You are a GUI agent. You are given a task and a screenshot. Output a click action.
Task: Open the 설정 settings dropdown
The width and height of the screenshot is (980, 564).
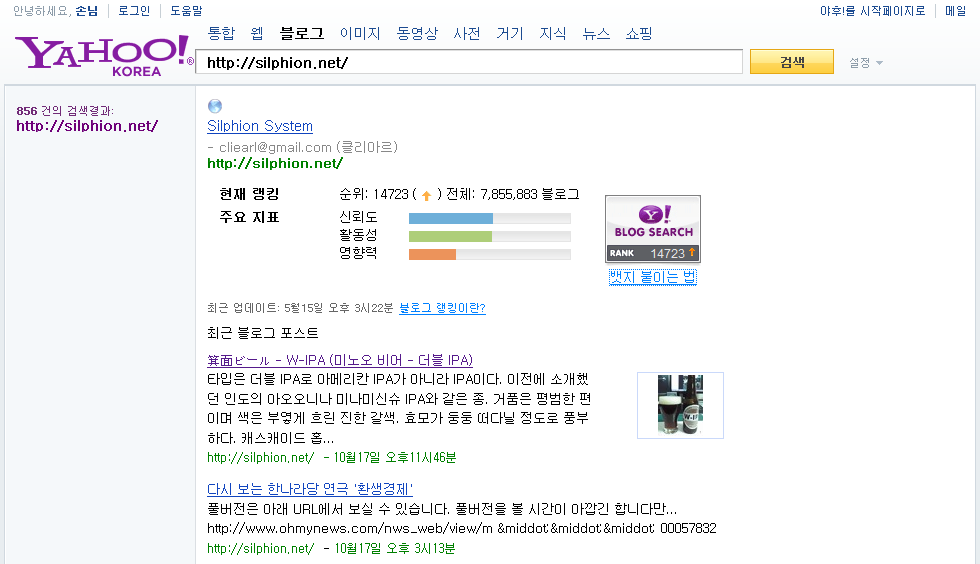click(865, 63)
